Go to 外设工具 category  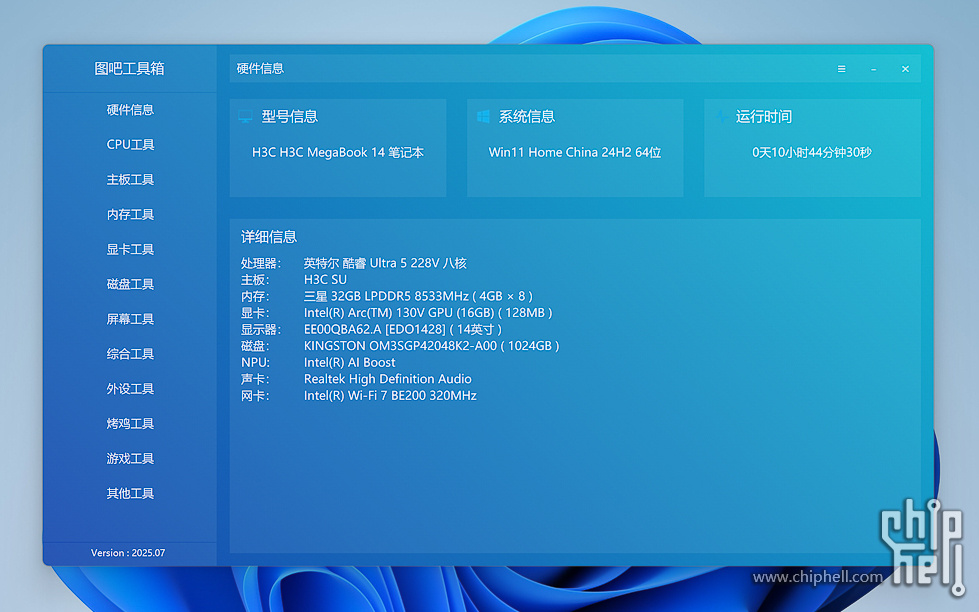(x=130, y=389)
